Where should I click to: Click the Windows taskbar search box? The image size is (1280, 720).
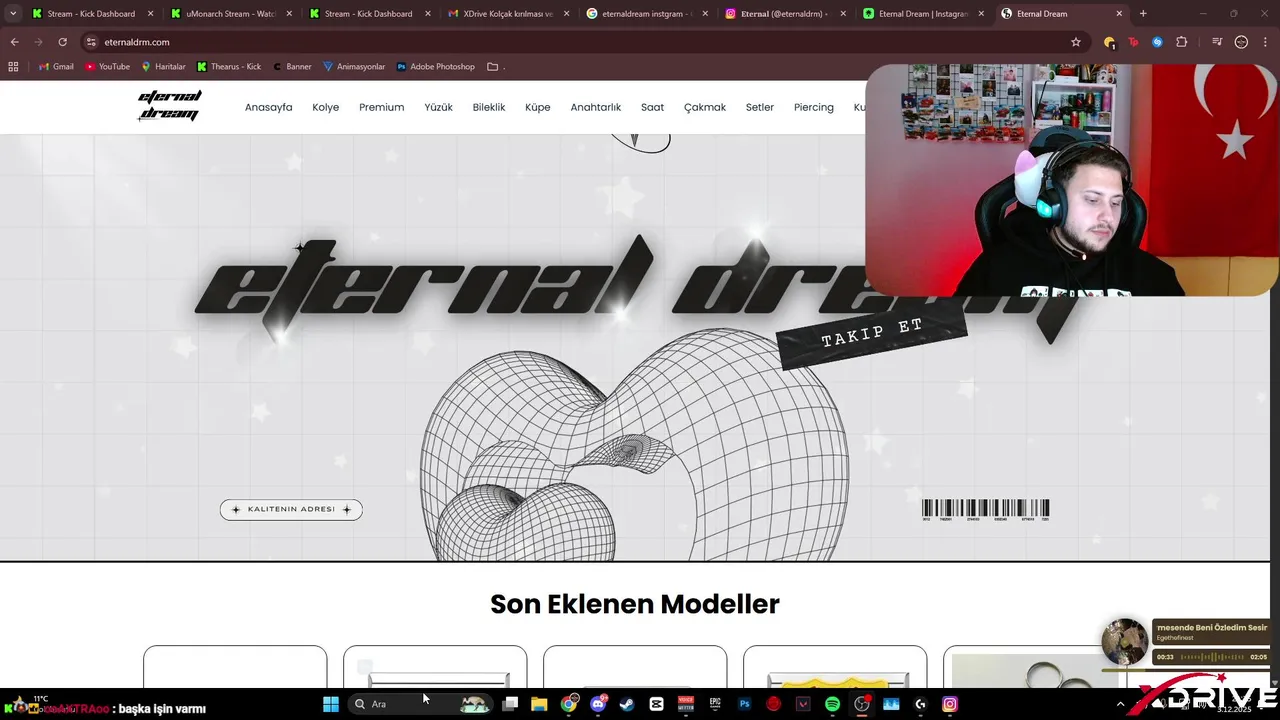pos(420,704)
